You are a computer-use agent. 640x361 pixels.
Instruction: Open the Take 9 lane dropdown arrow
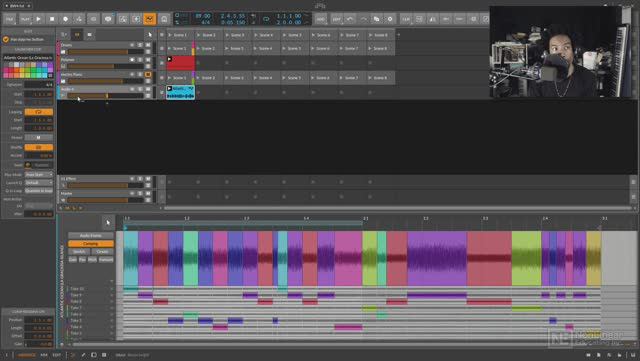(x=111, y=295)
